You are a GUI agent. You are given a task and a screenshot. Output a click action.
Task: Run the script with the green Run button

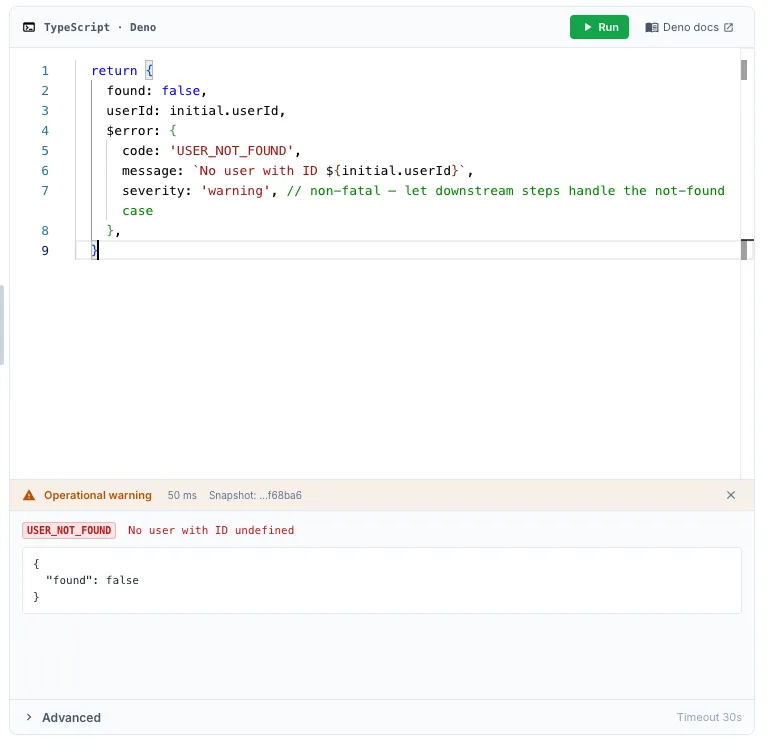click(x=599, y=27)
